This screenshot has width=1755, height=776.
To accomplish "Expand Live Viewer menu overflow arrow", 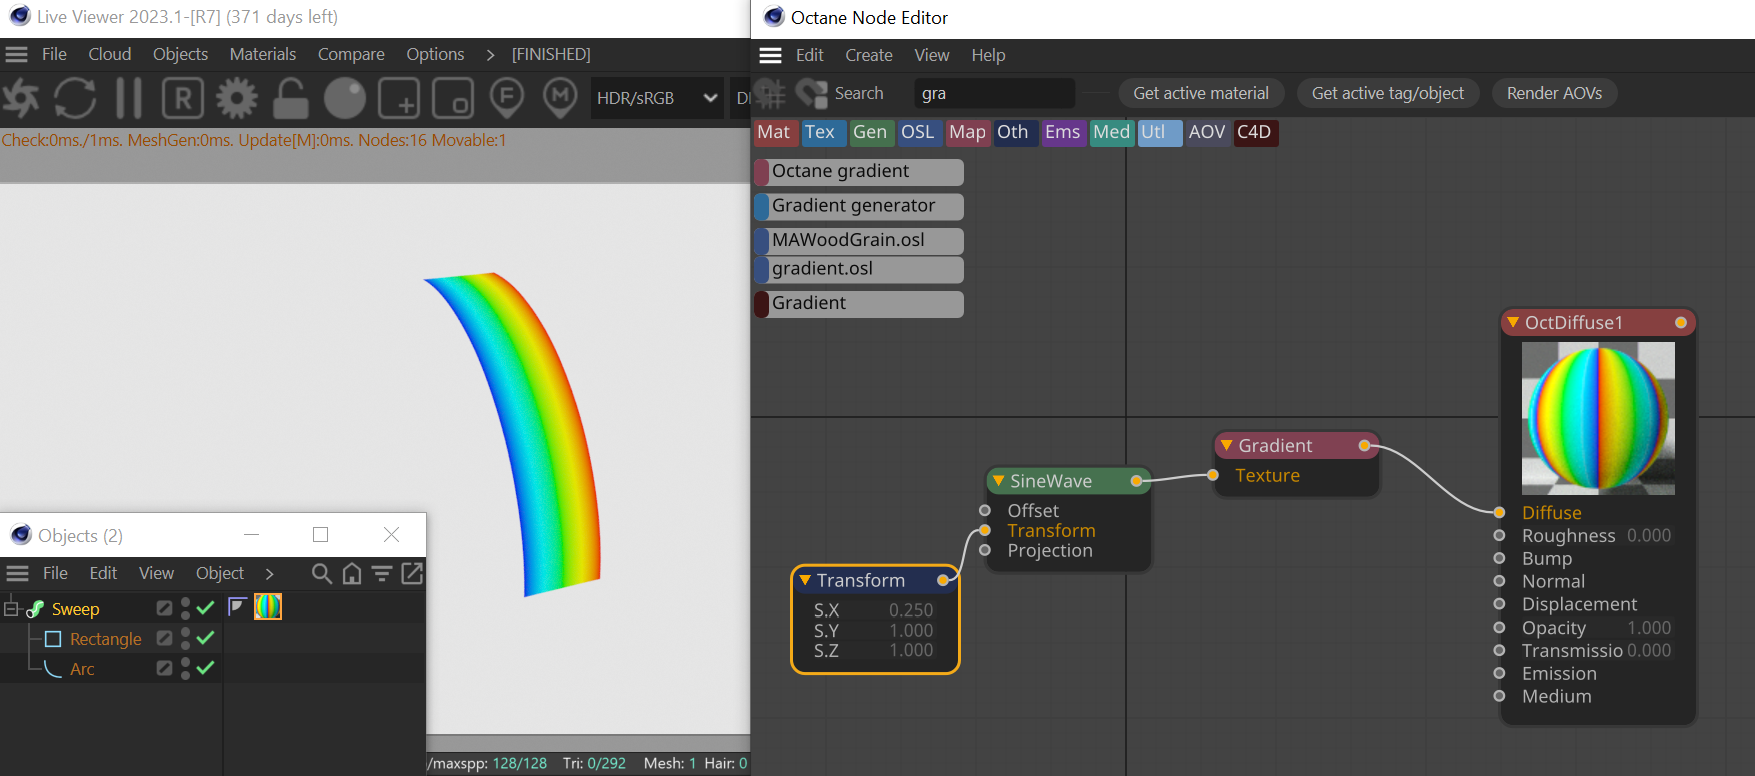I will (490, 54).
